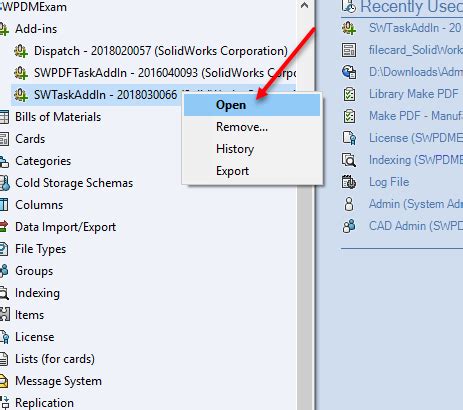Click the Message System icon
The width and height of the screenshot is (463, 410).
pyautogui.click(x=4, y=381)
